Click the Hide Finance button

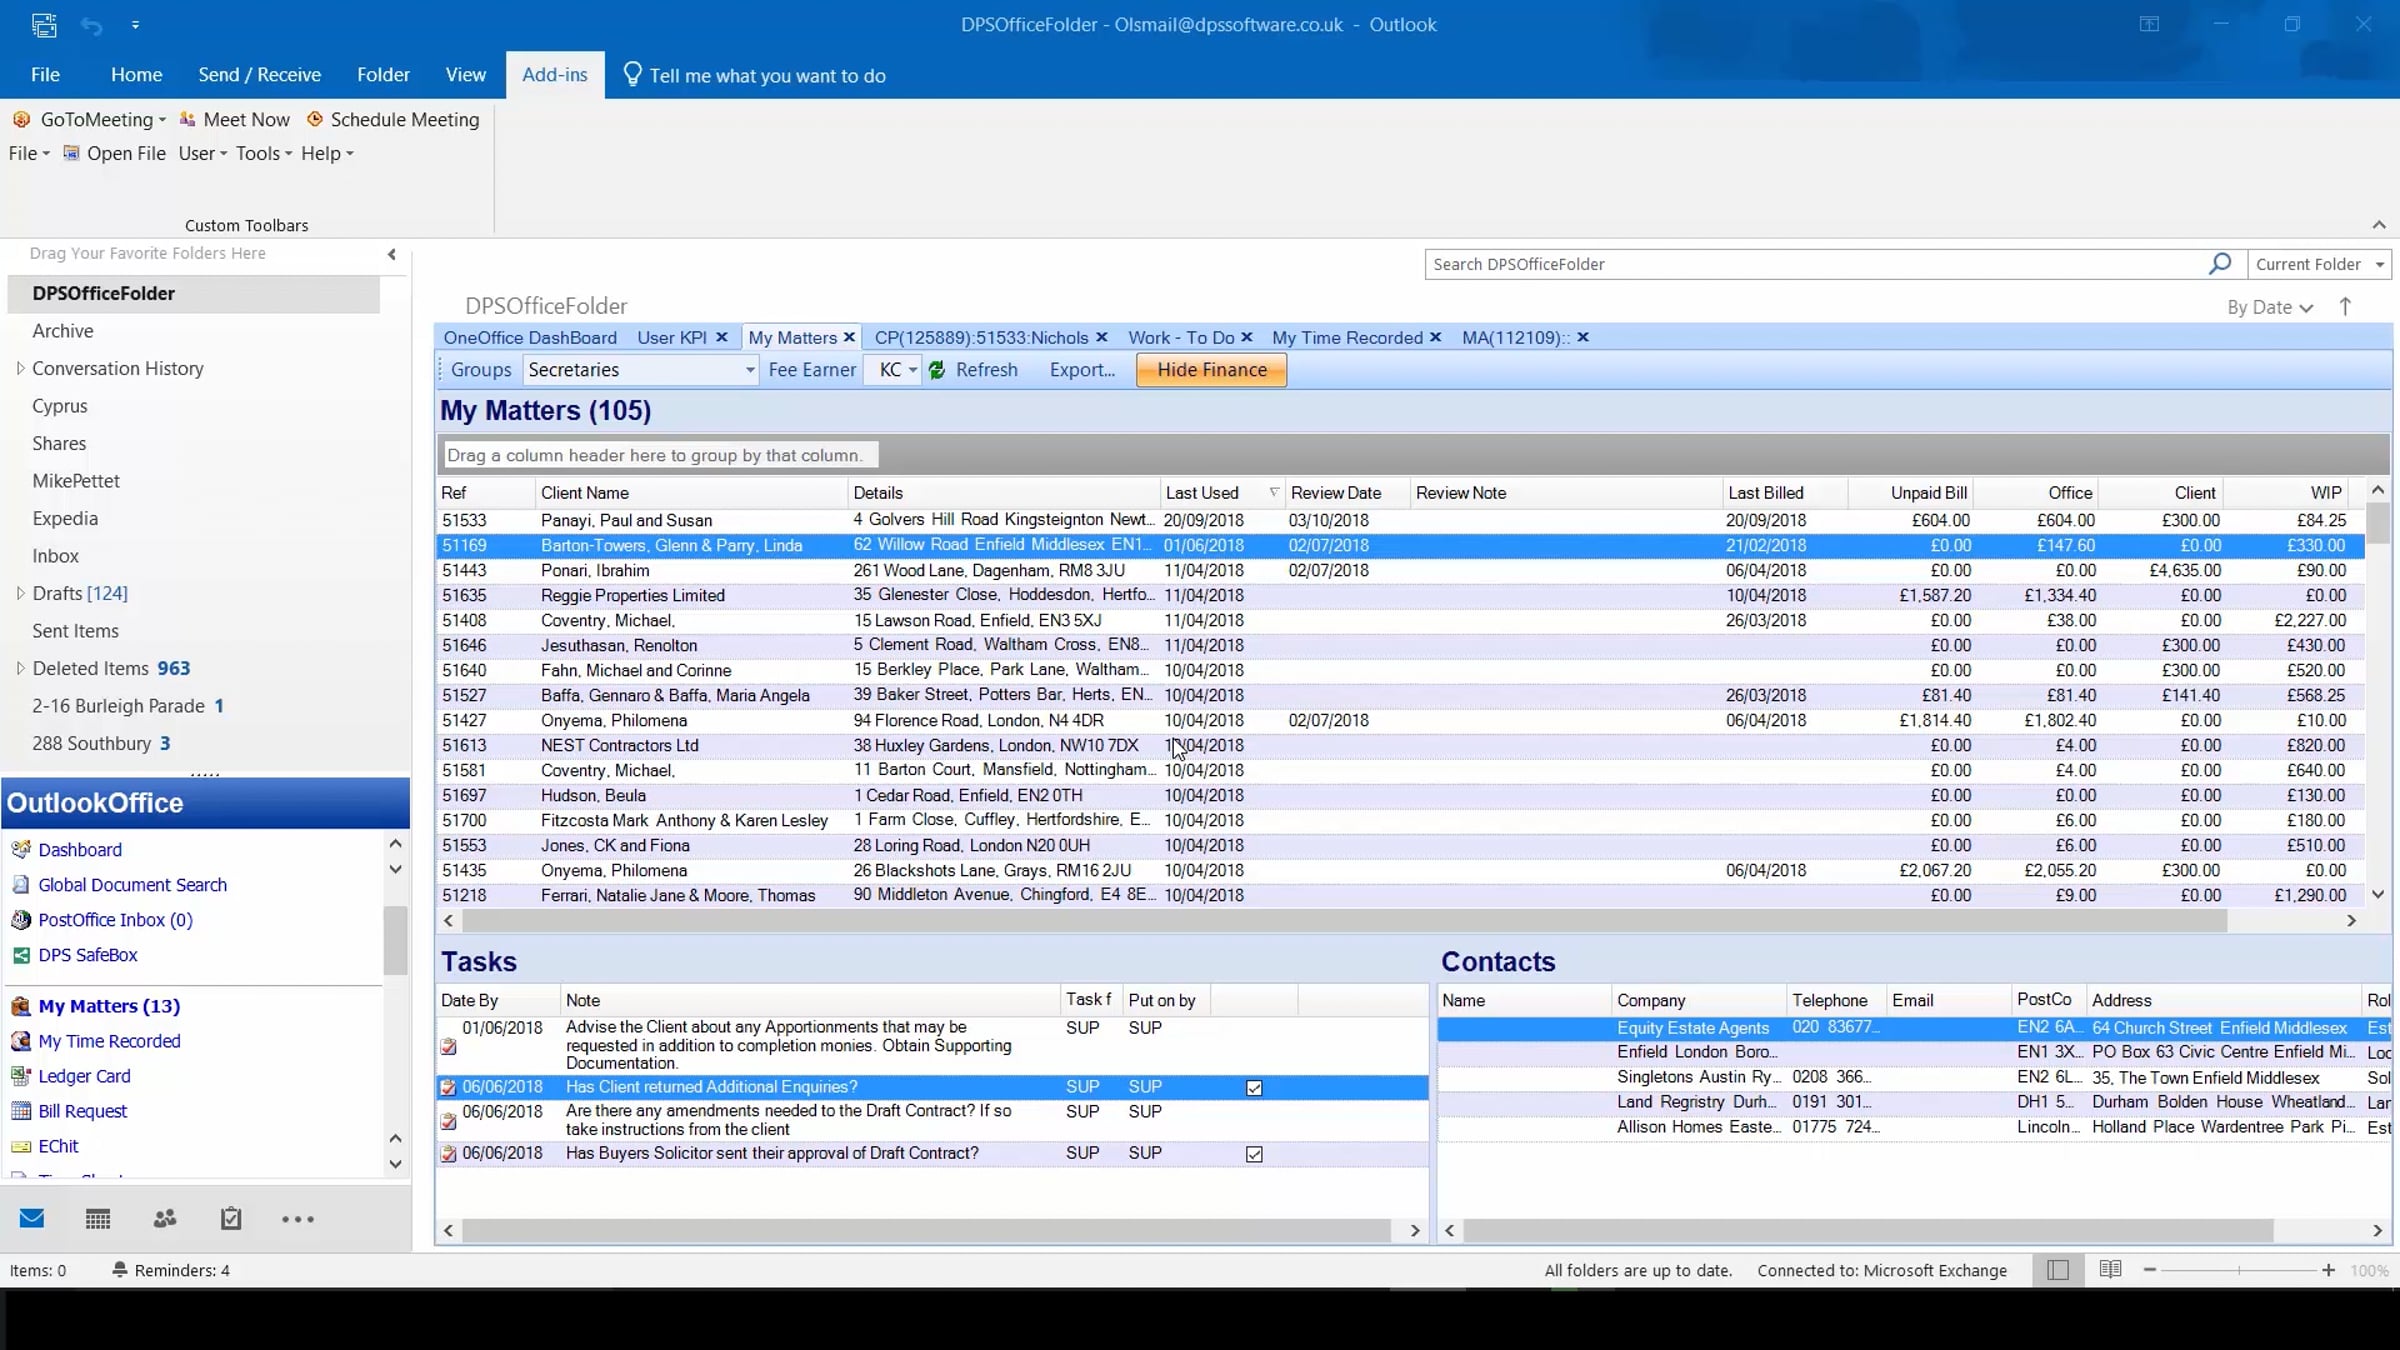click(1211, 370)
